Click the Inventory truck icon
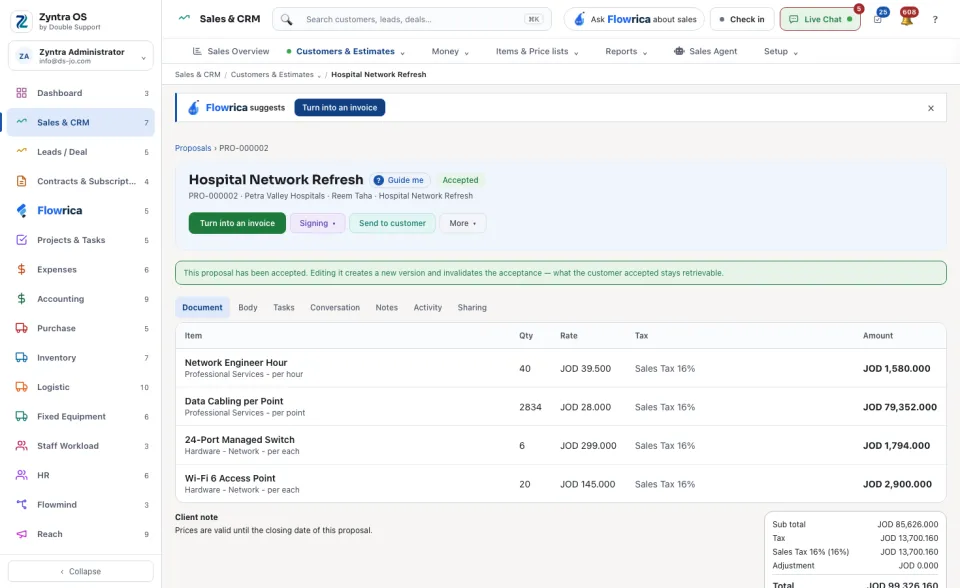 point(21,358)
